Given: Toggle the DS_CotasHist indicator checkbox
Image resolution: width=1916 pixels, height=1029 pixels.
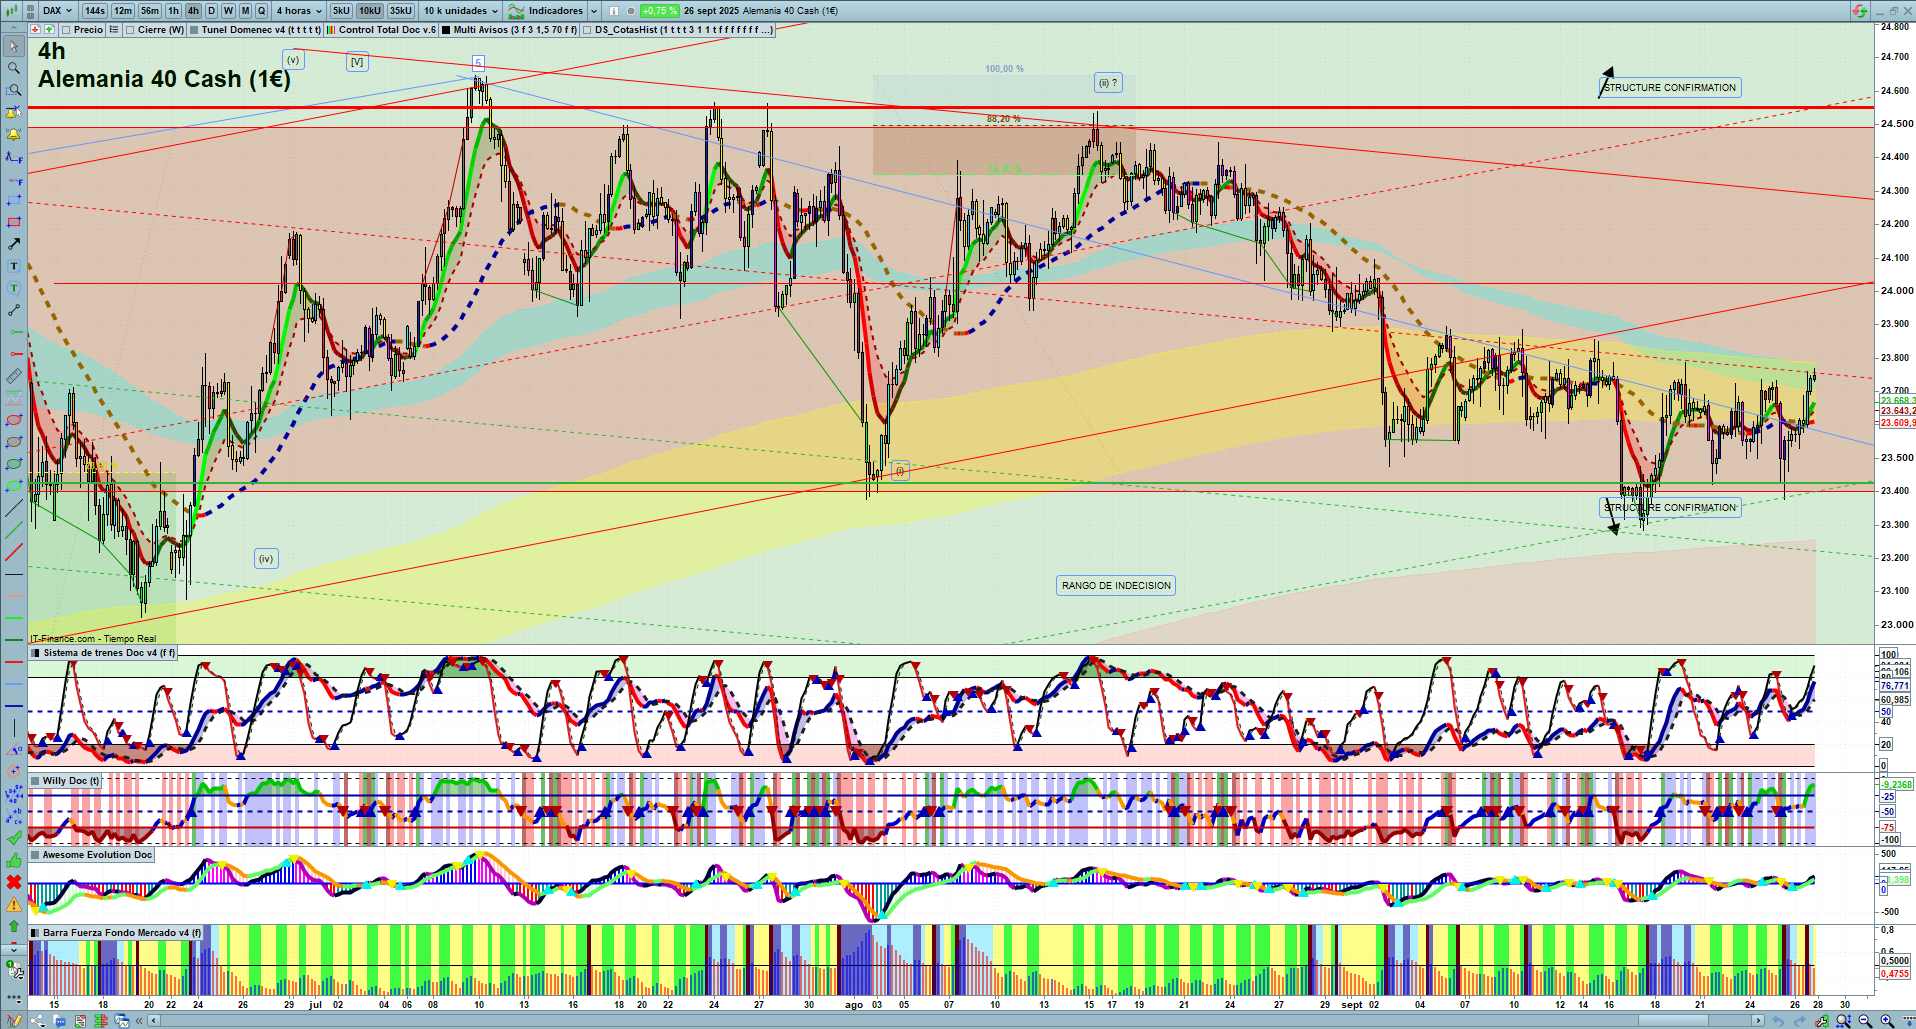Looking at the screenshot, I should [587, 30].
